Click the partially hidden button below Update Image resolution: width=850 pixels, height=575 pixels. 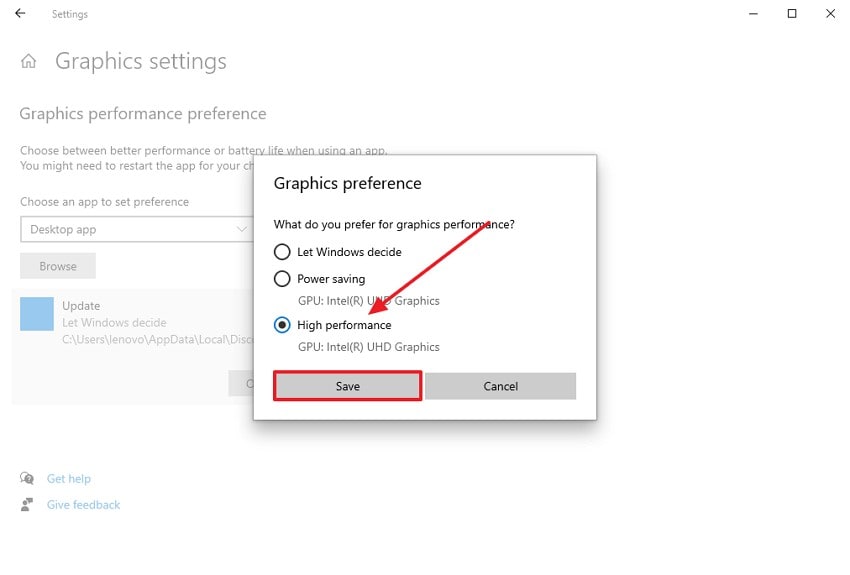242,383
